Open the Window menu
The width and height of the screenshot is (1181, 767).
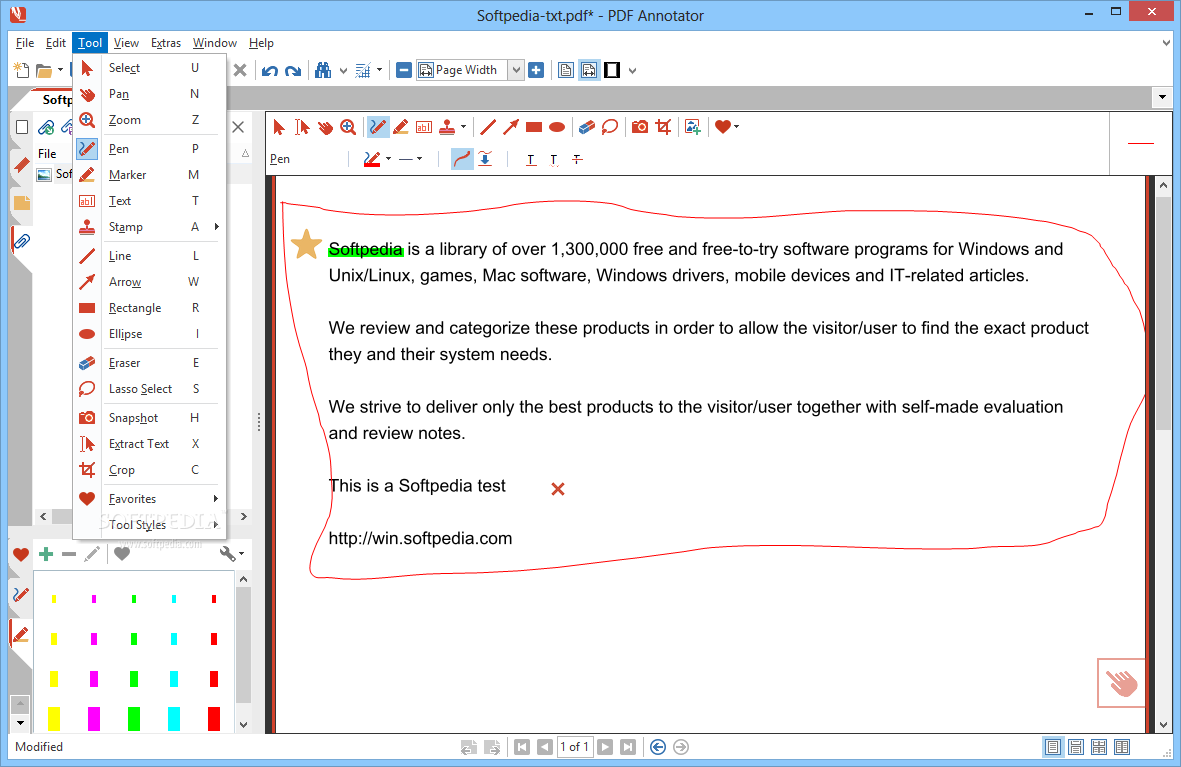[x=215, y=43]
